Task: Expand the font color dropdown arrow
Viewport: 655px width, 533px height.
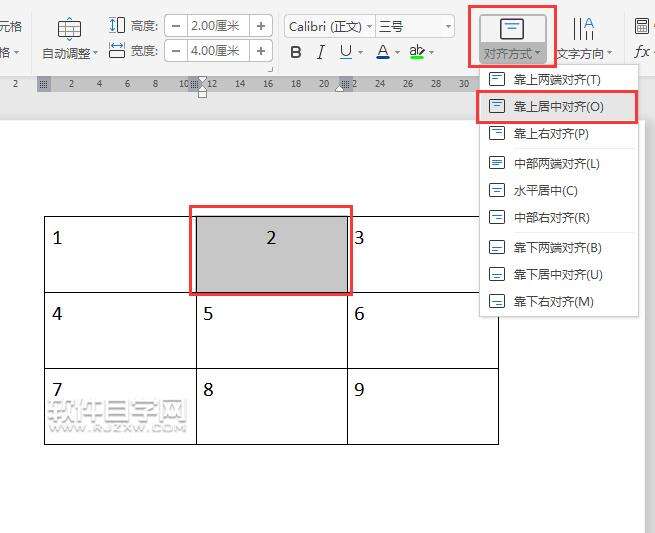Action: coord(397,53)
